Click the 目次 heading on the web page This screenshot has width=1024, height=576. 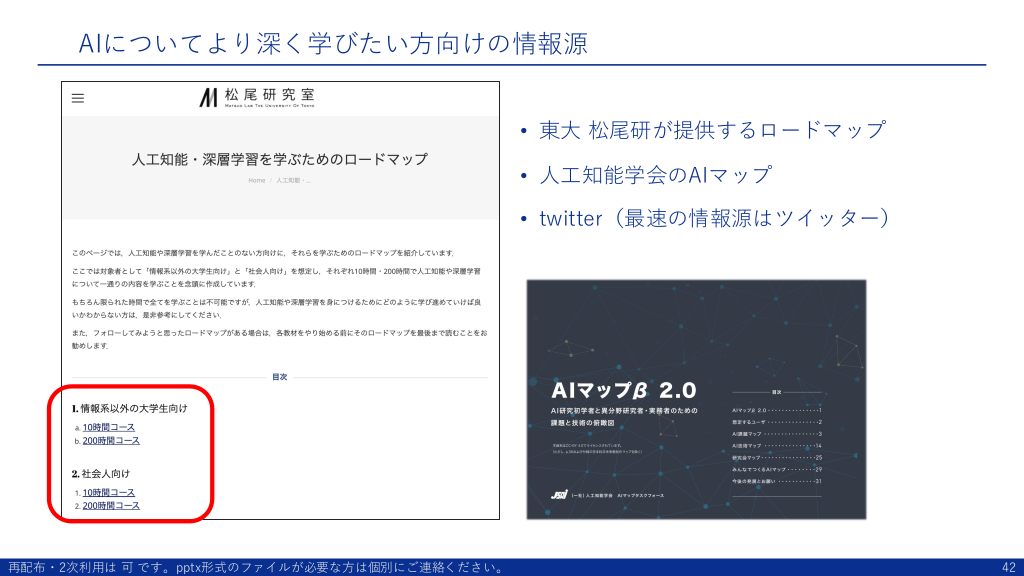[279, 377]
